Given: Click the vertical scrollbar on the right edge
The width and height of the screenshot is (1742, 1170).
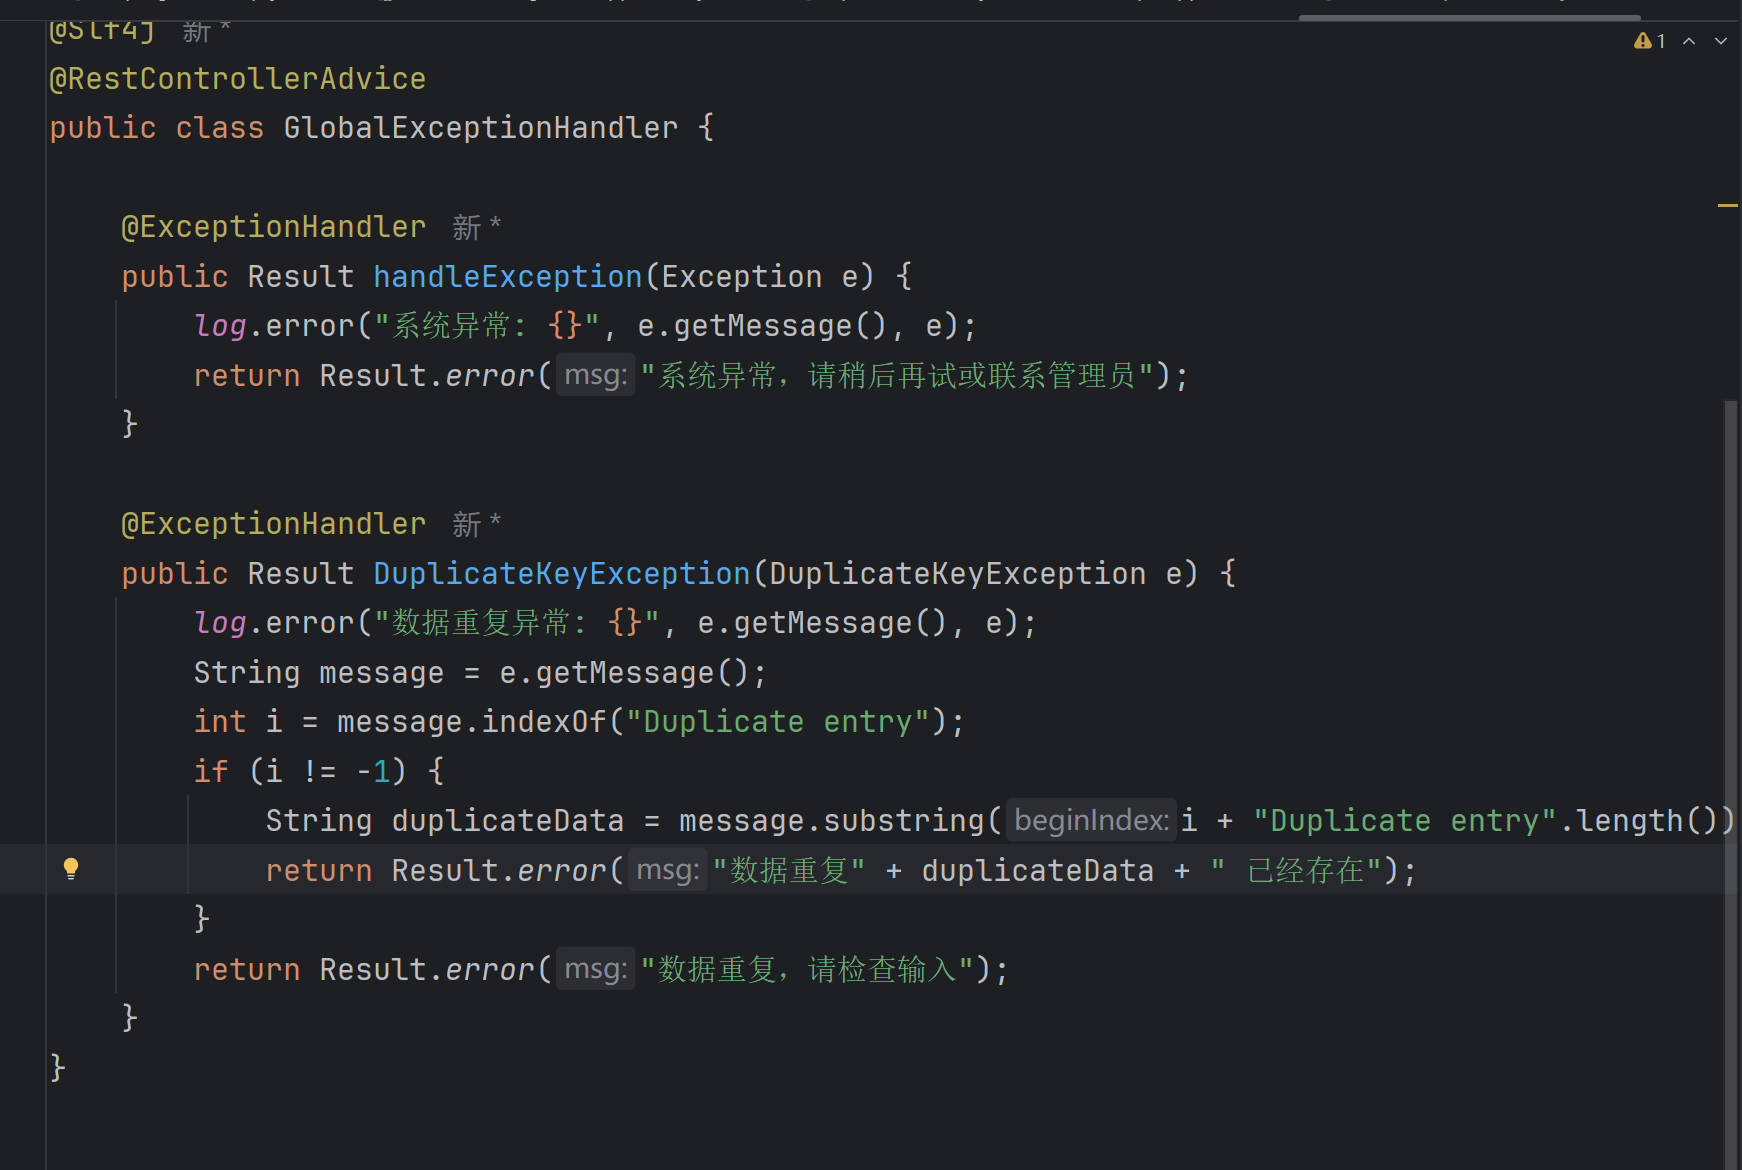Looking at the screenshot, I should click(x=1730, y=700).
